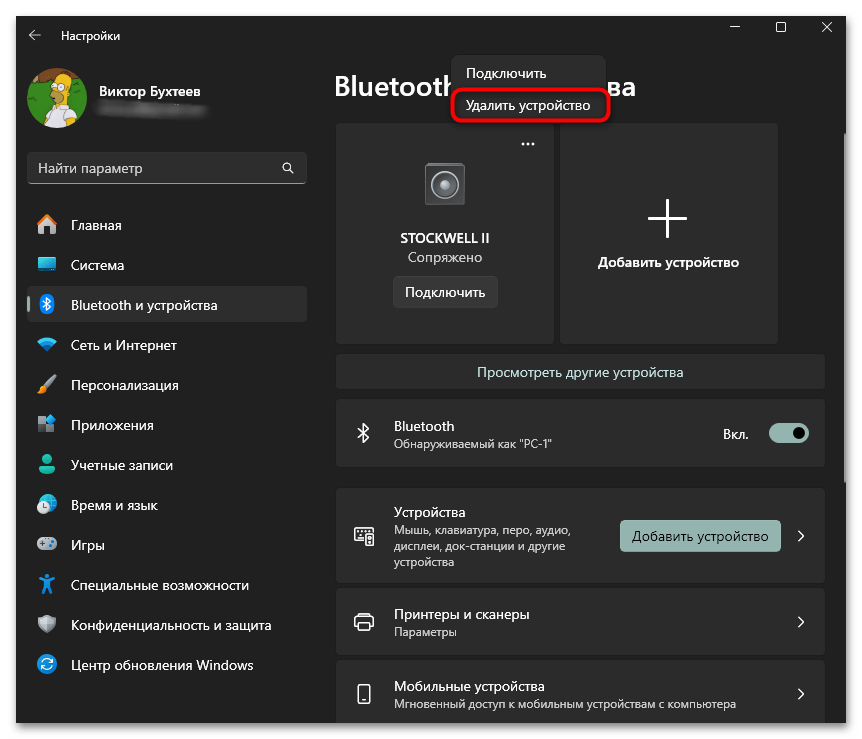
Task: Open the Главная section
Action: tap(167, 225)
